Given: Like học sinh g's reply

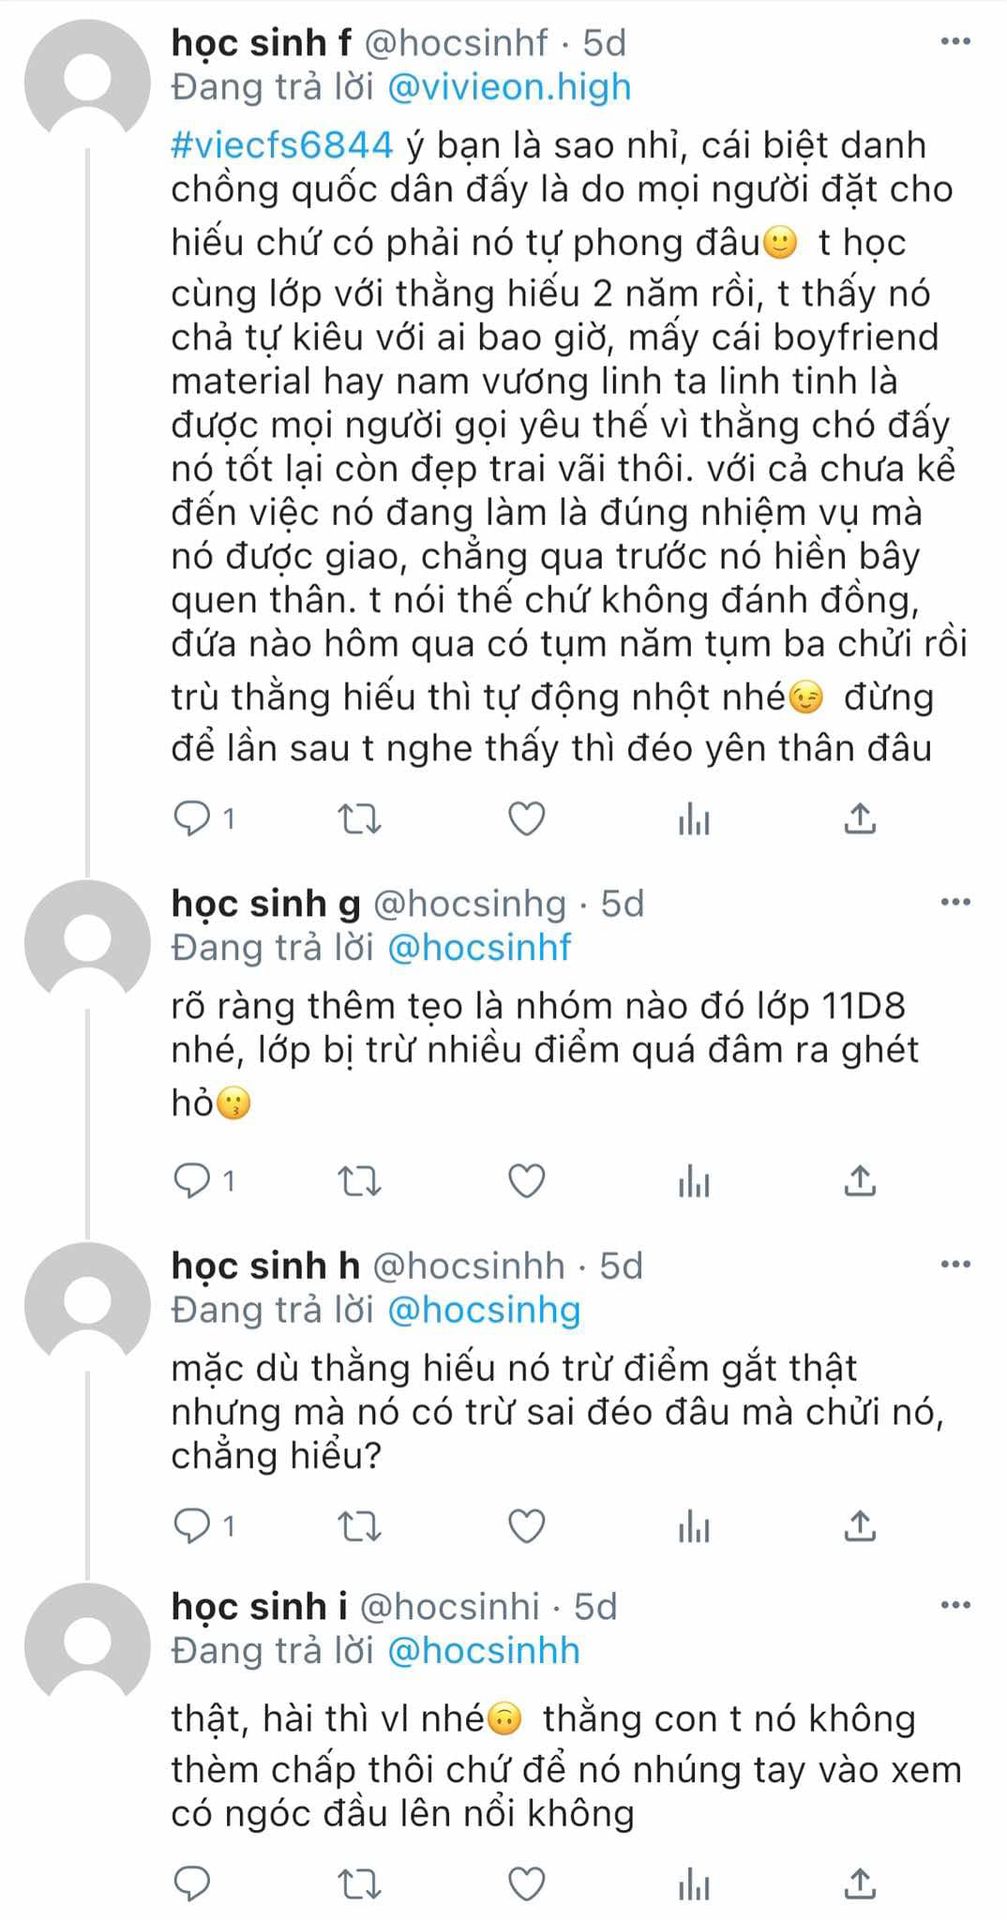Looking at the screenshot, I should click(x=527, y=1181).
